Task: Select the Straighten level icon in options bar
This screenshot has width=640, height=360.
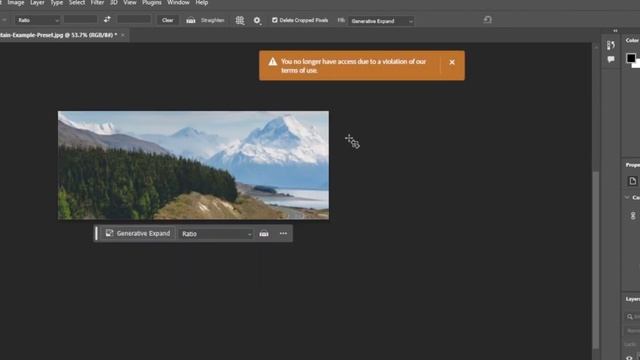Action: [x=191, y=20]
